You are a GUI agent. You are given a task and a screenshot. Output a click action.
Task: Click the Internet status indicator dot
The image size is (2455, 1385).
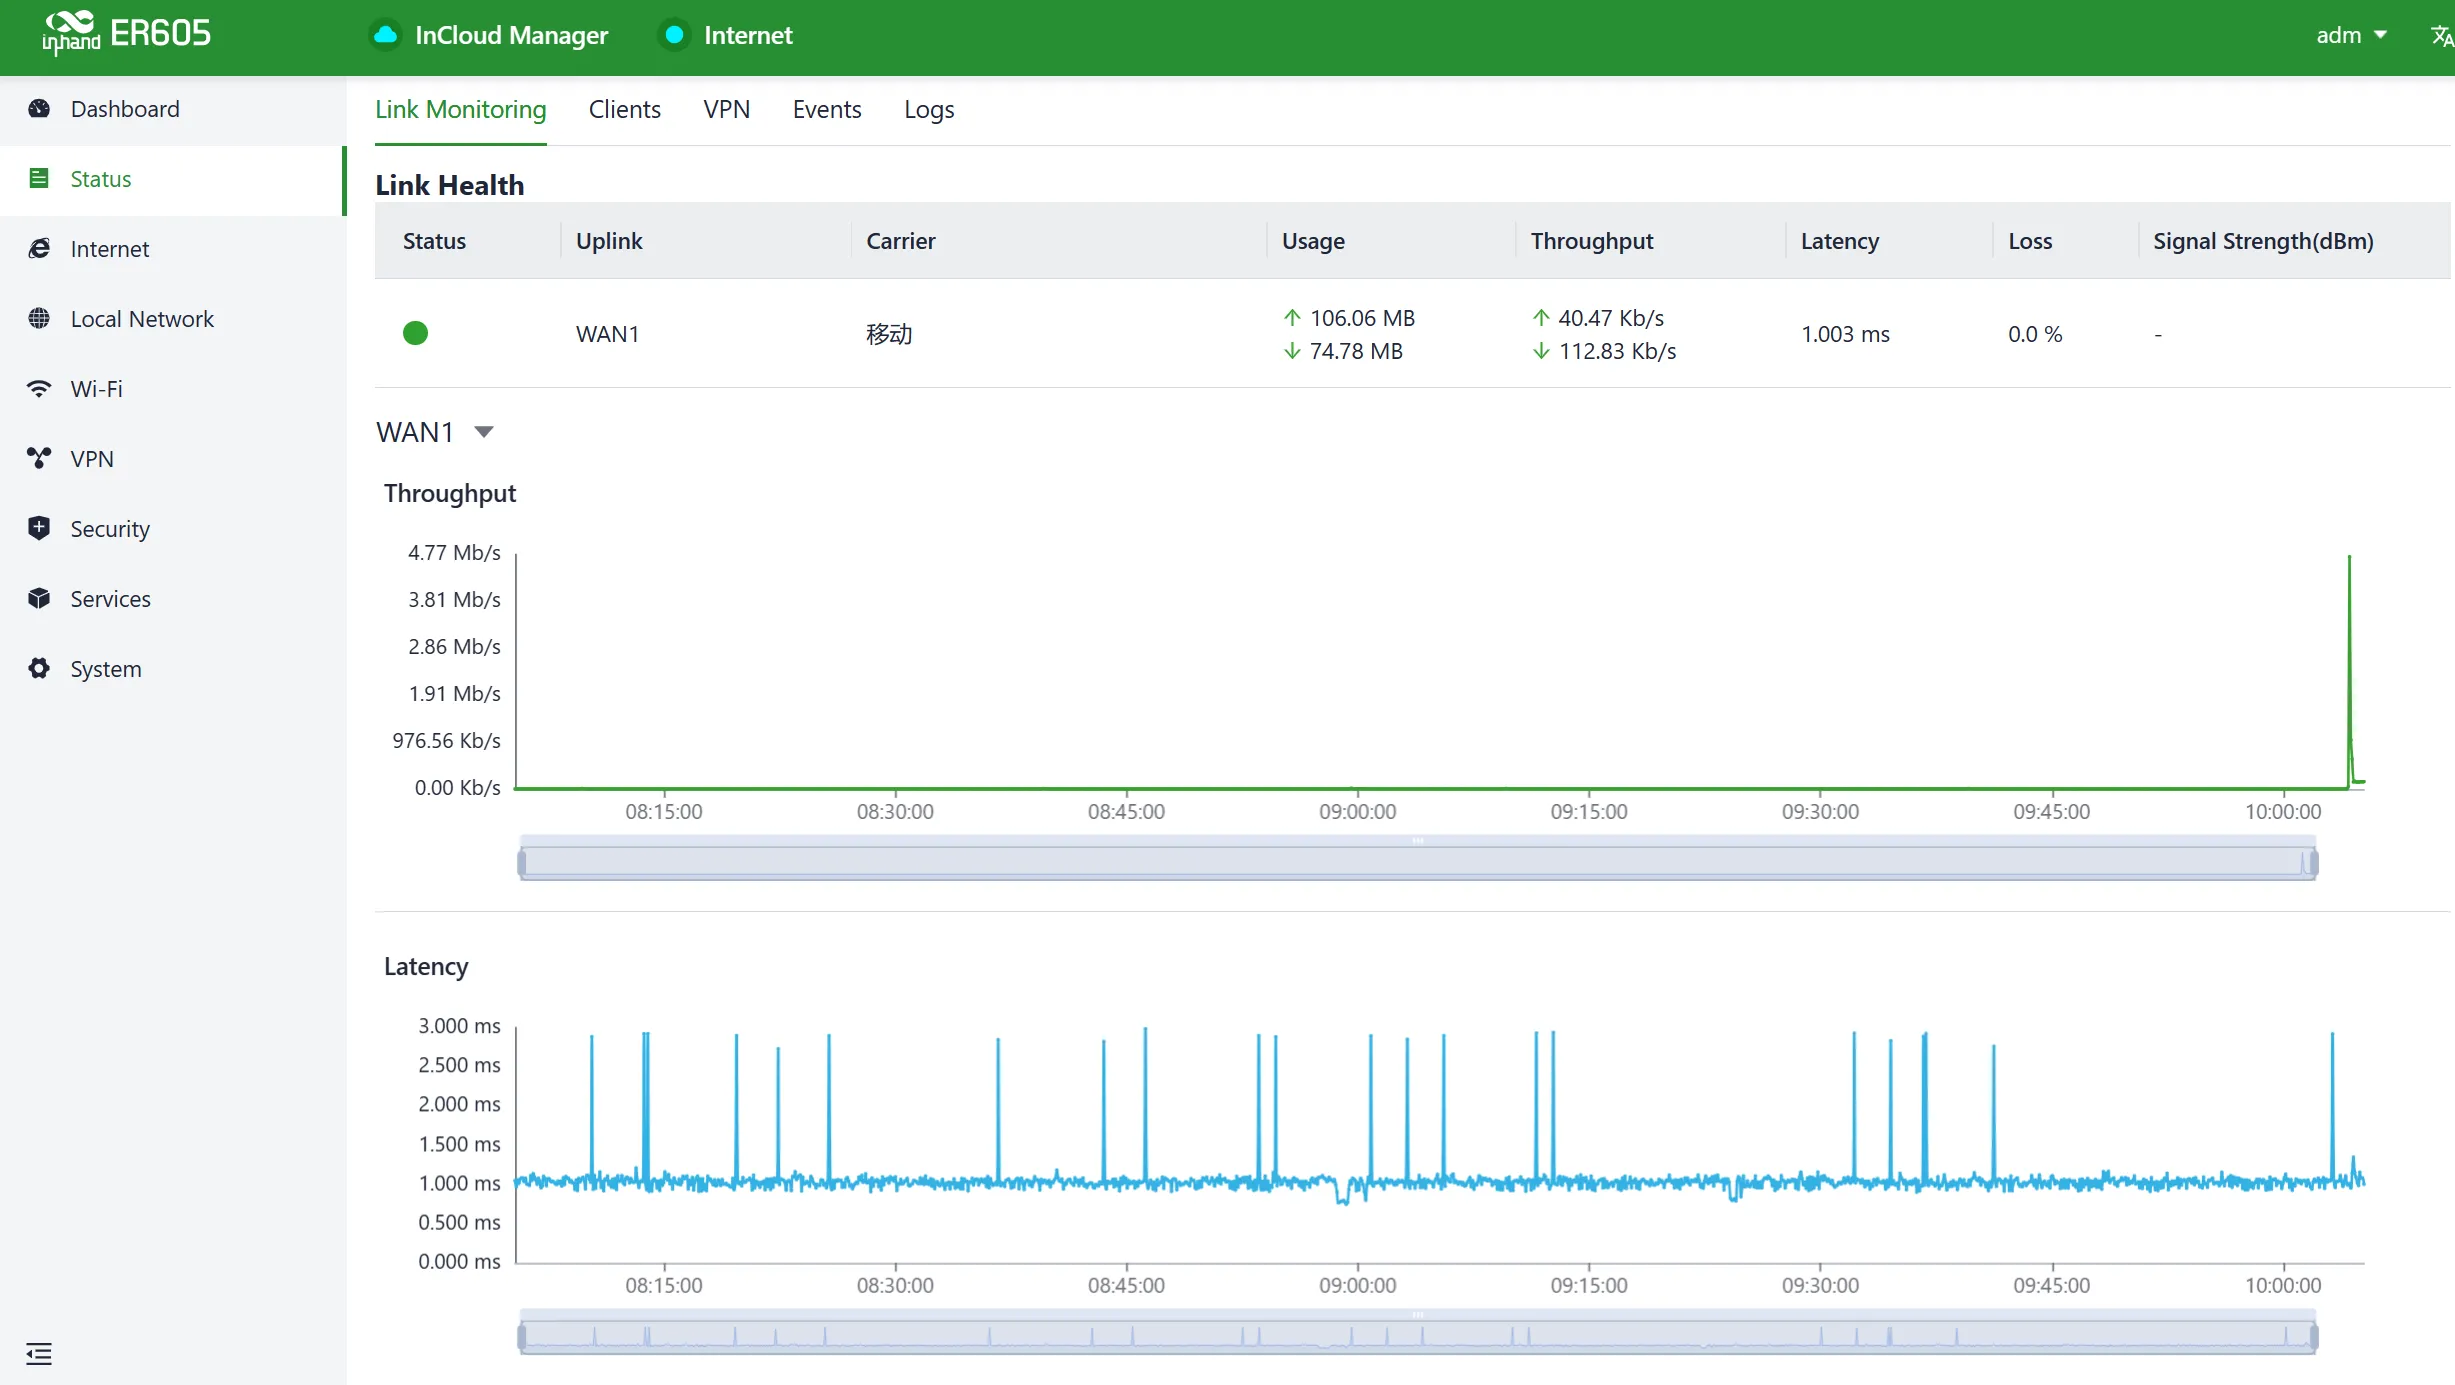(675, 35)
